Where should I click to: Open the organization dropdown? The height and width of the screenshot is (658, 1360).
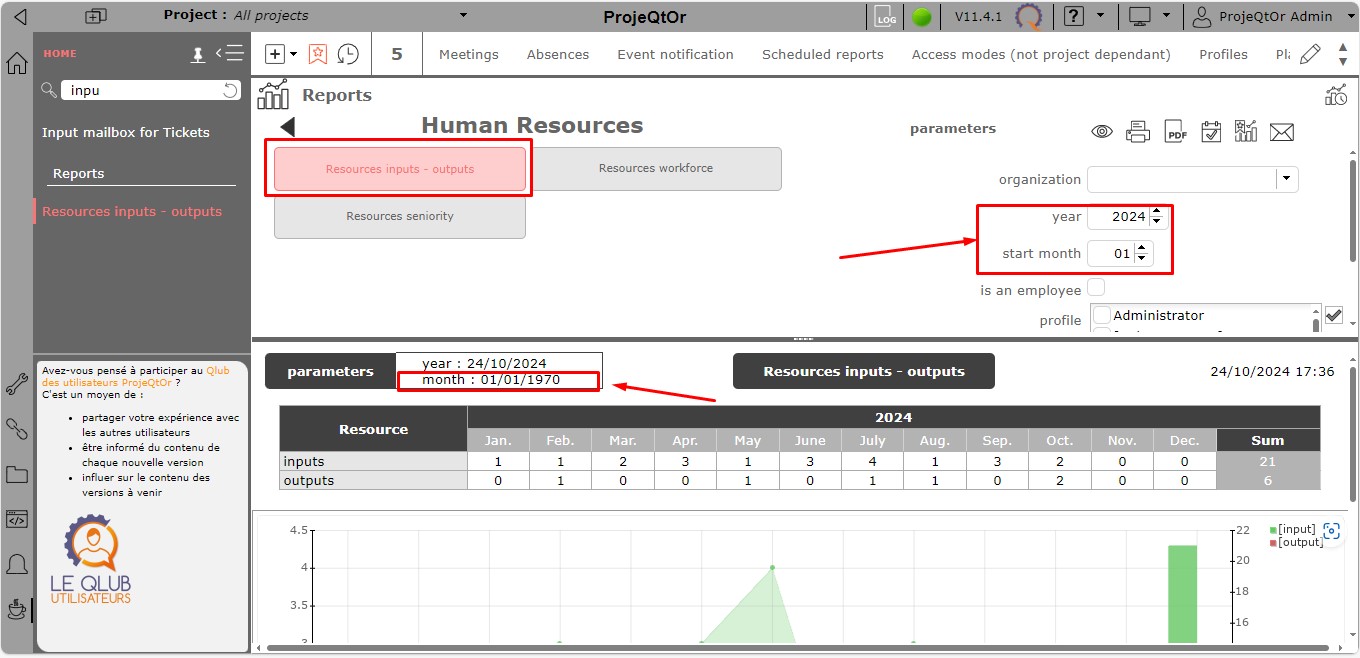coord(1287,179)
